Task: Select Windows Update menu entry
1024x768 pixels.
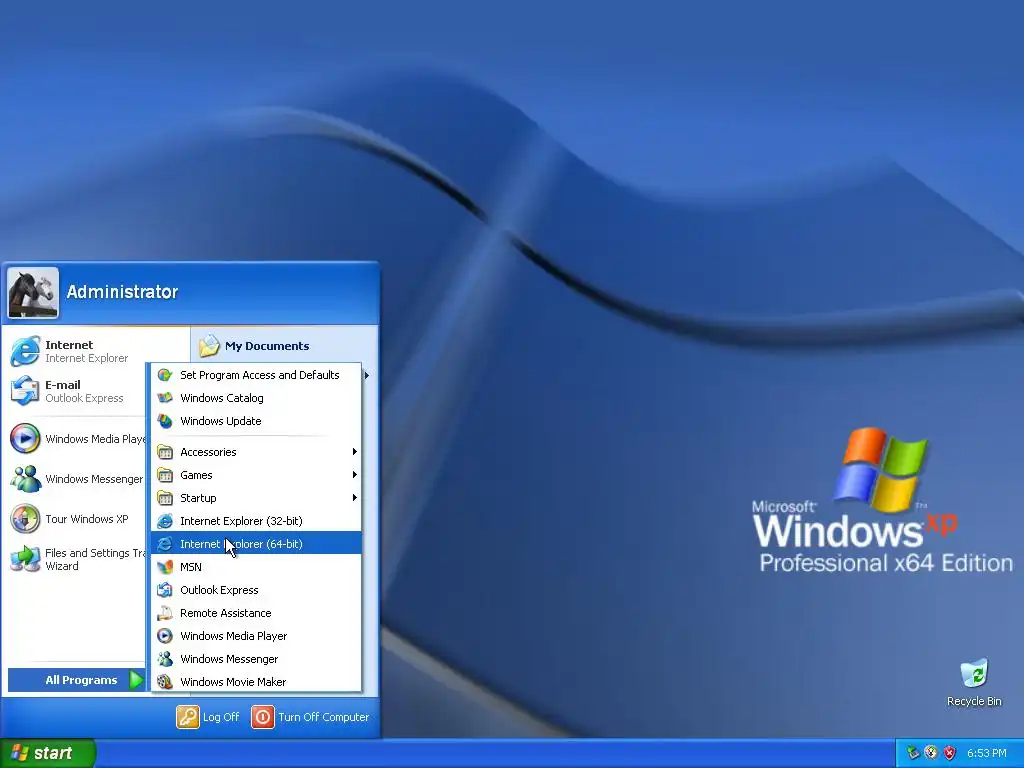Action: (x=256, y=421)
